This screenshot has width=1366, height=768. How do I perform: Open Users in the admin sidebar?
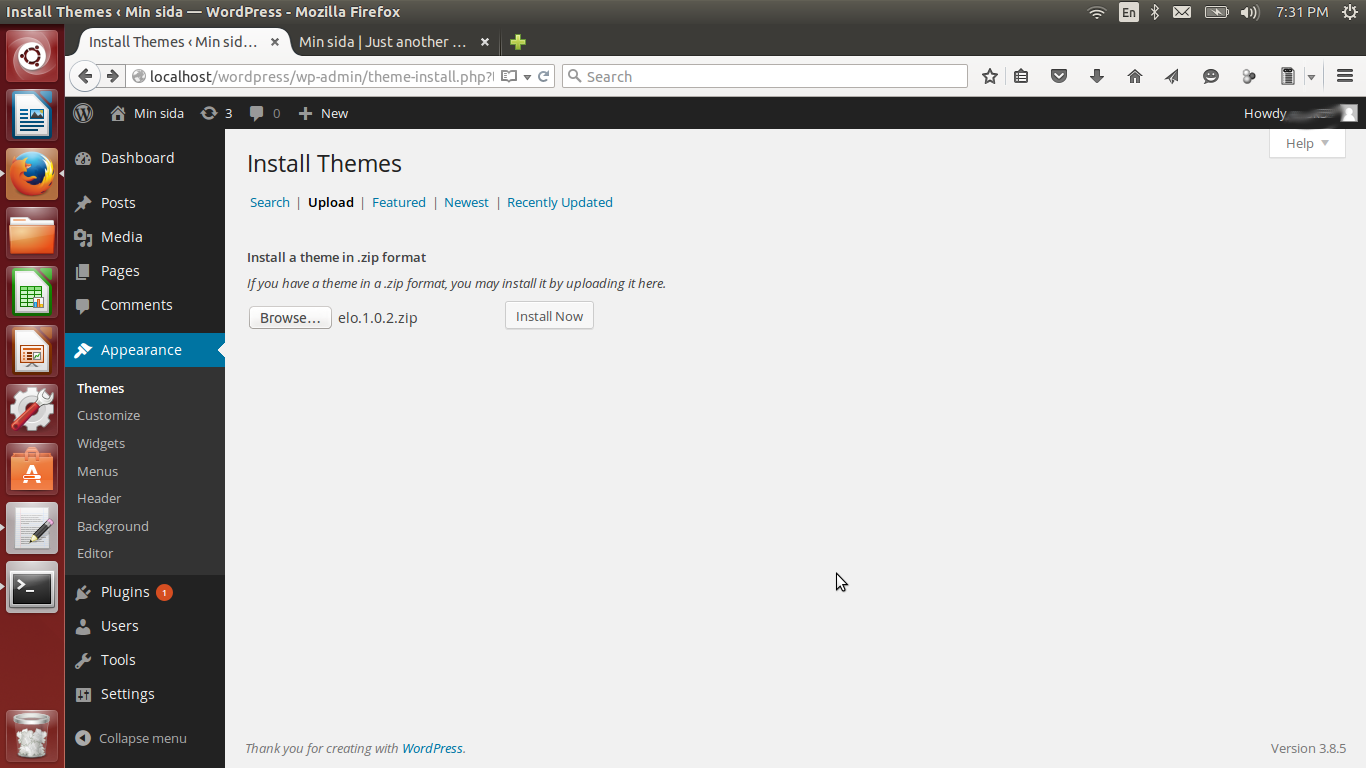145,626
